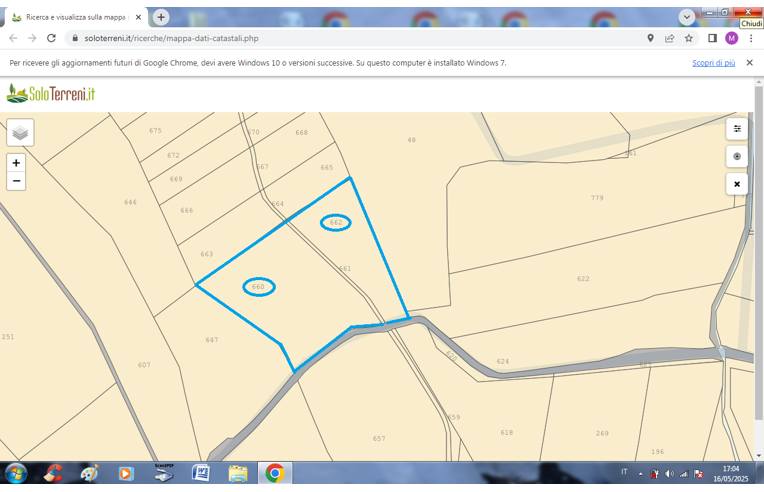Open map filter settings icon

click(737, 129)
